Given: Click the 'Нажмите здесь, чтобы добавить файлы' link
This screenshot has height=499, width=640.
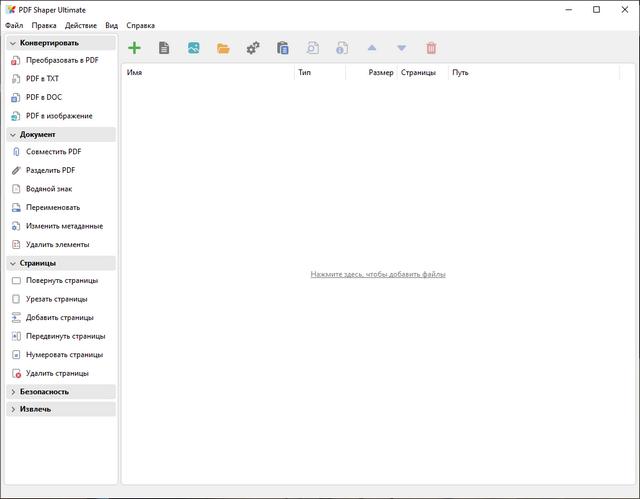Looking at the screenshot, I should (378, 275).
